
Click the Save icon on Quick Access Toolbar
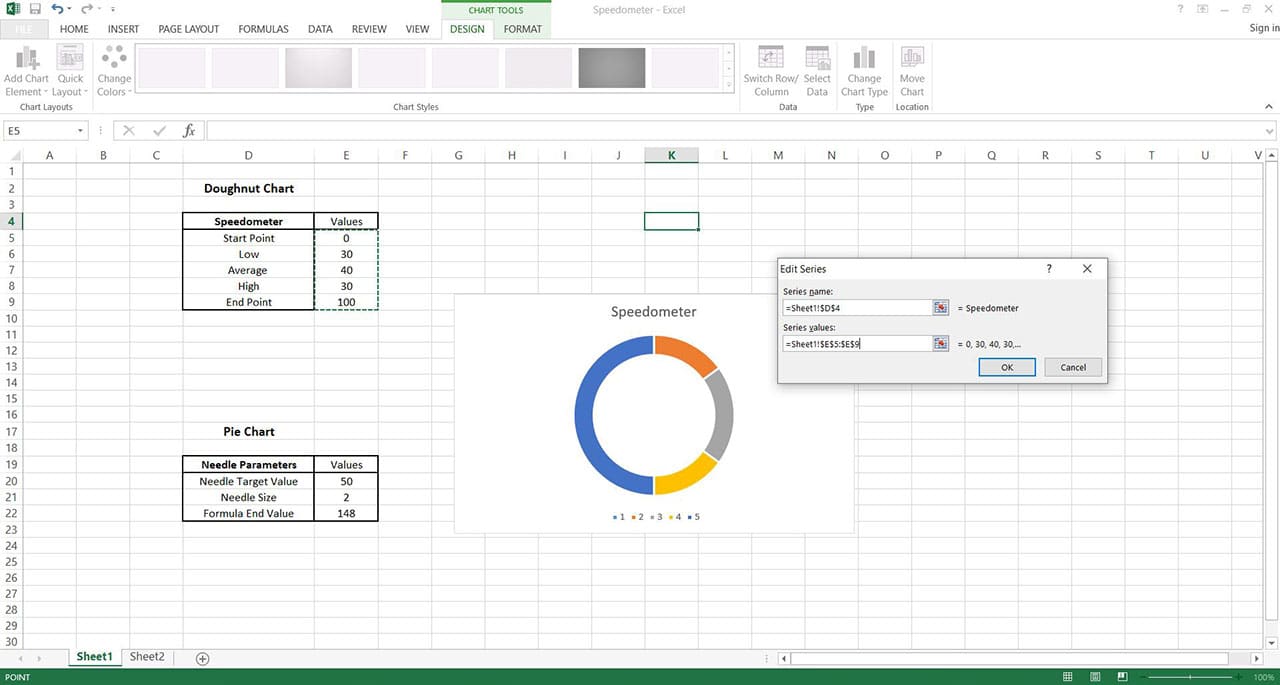pos(35,9)
